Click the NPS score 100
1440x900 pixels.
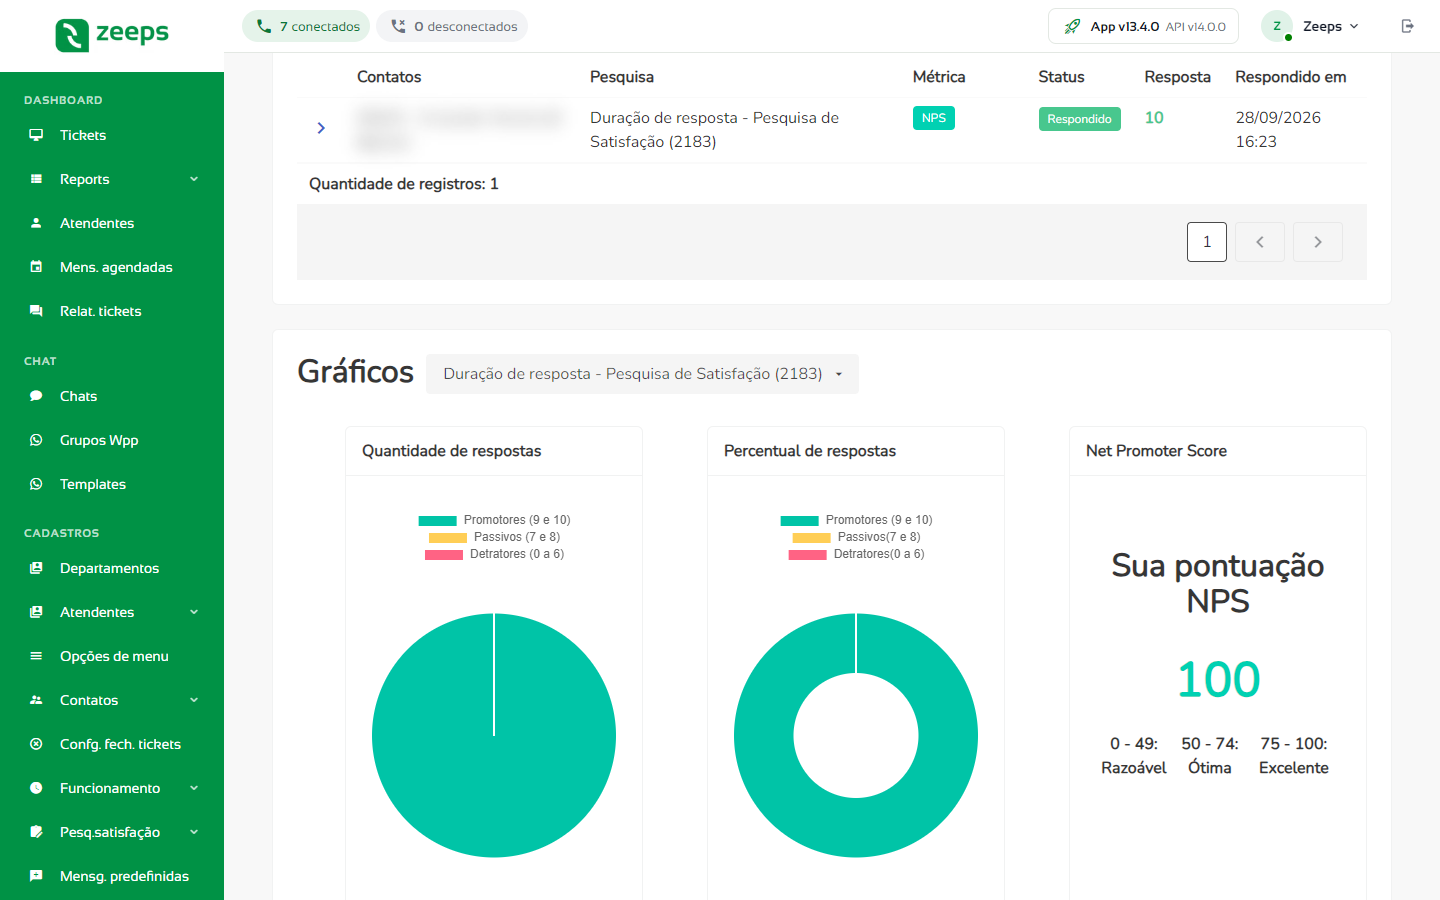coord(1218,680)
